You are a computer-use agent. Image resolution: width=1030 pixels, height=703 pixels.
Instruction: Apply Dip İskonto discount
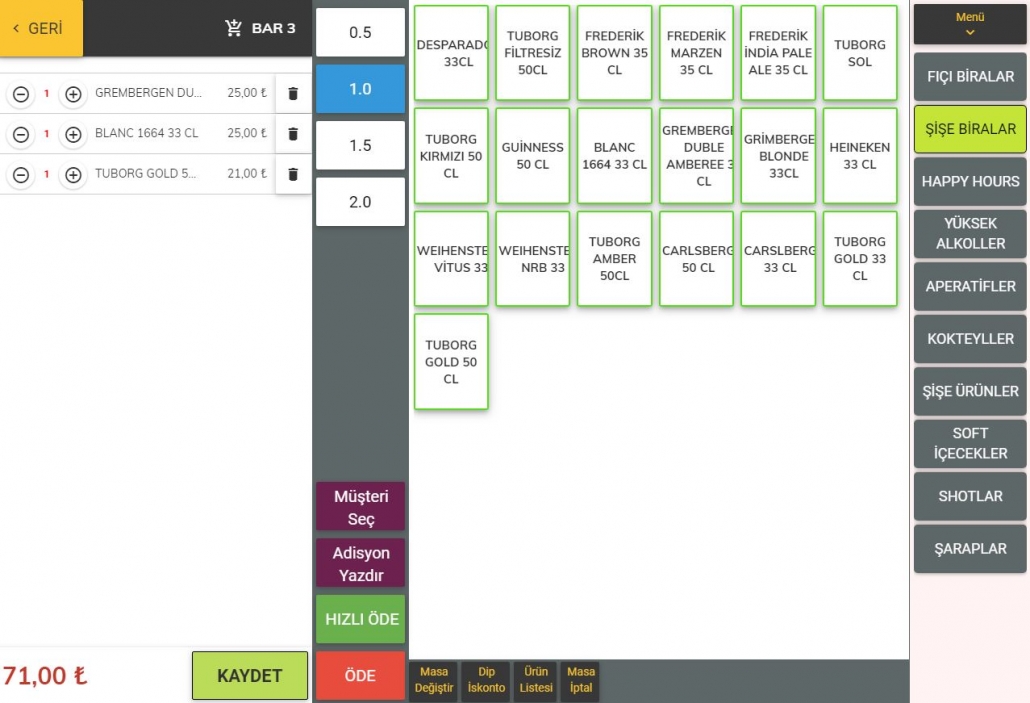click(x=486, y=680)
